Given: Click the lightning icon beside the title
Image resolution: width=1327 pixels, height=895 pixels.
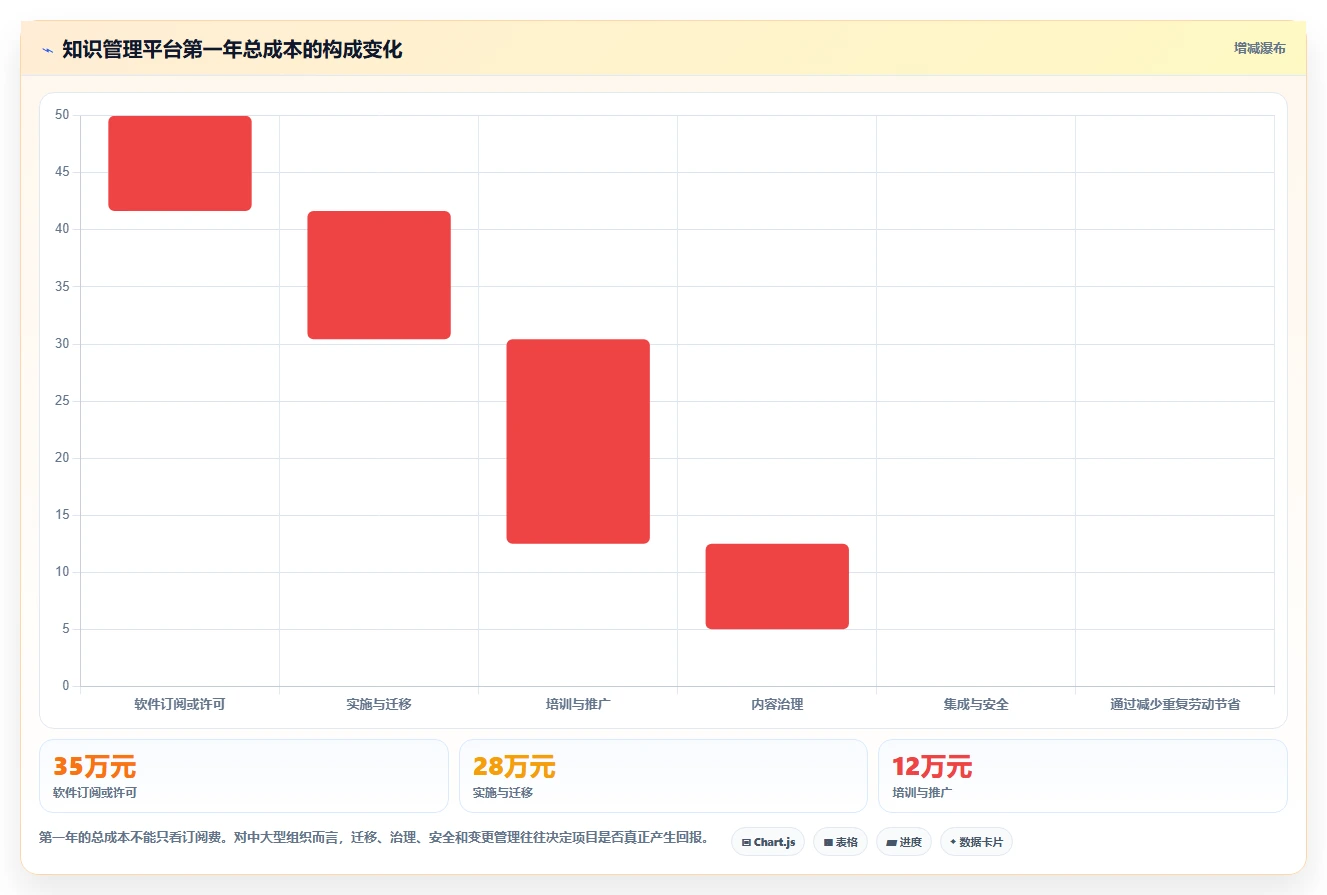Looking at the screenshot, I should [x=47, y=50].
